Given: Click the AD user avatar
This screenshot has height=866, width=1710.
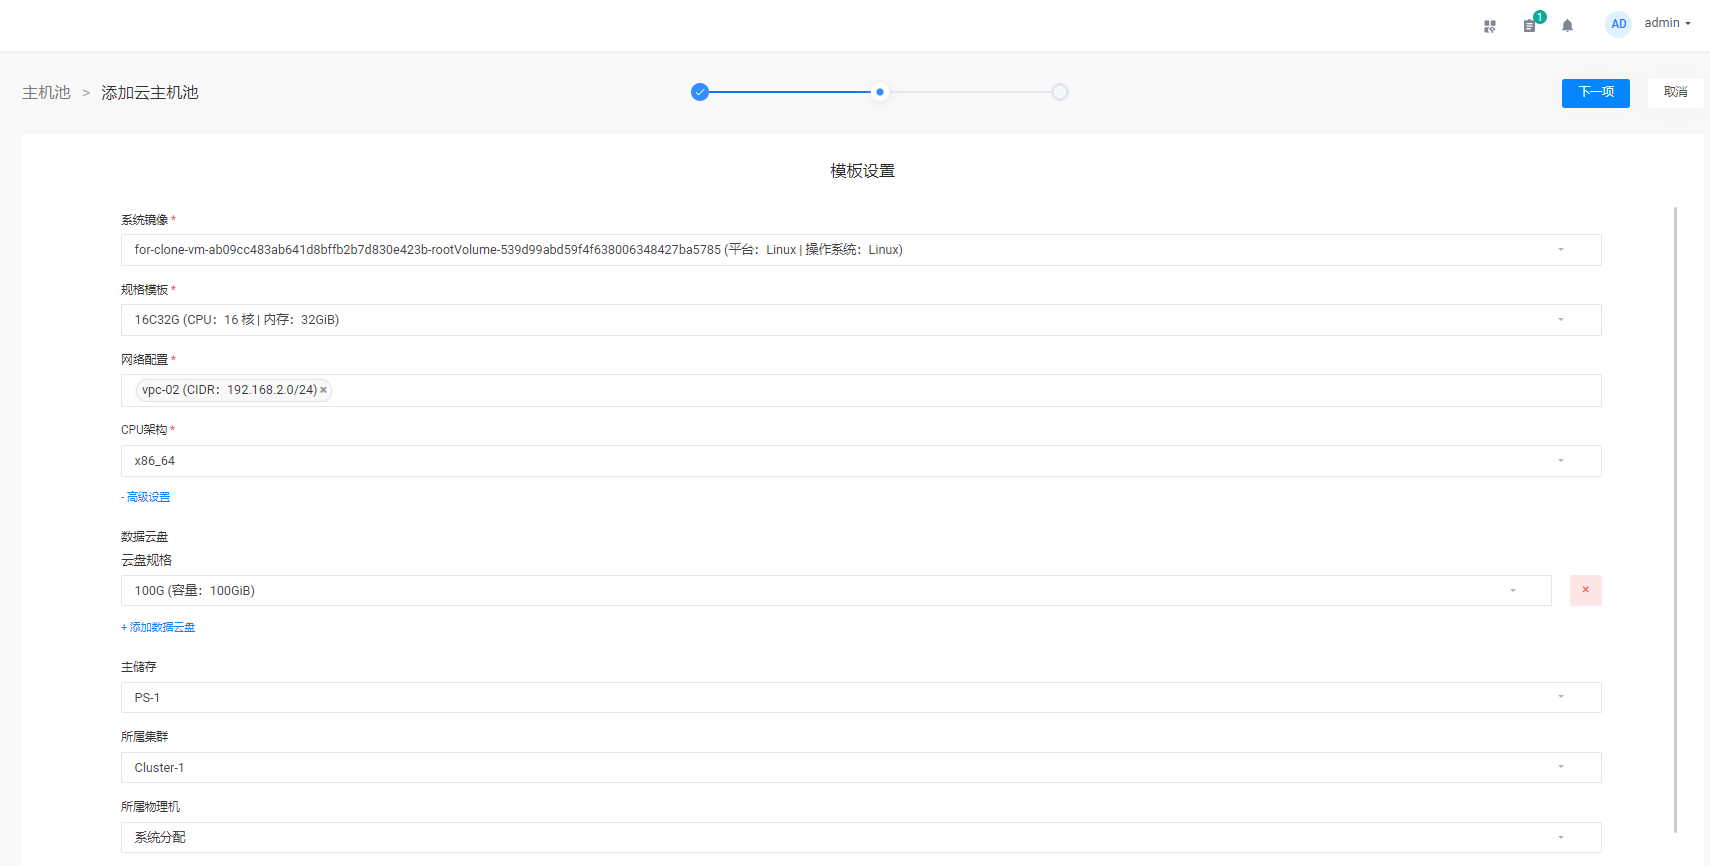Looking at the screenshot, I should (1618, 24).
